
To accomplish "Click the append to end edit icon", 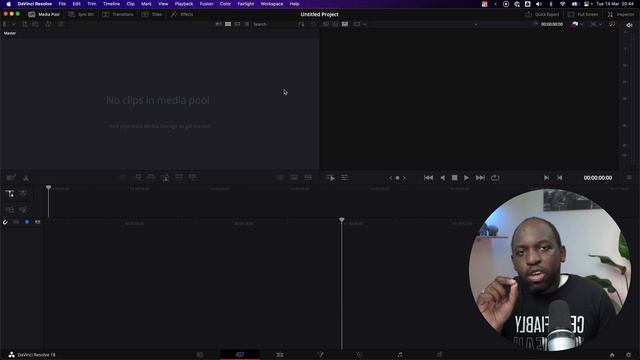I will [x=151, y=177].
